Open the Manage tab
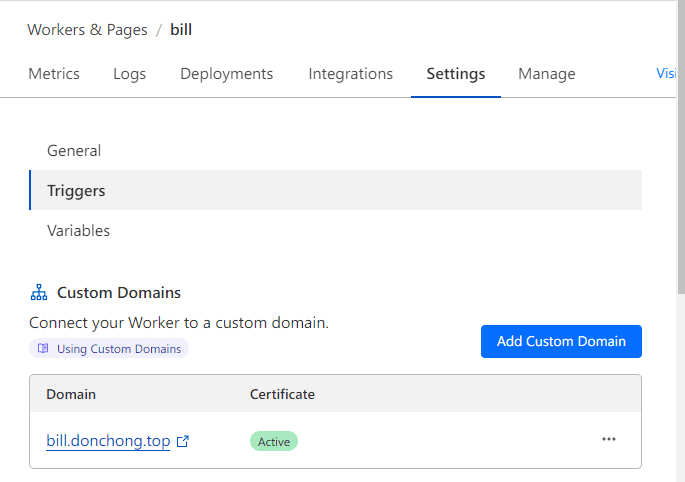Screen dimensions: 685x482 coord(547,74)
